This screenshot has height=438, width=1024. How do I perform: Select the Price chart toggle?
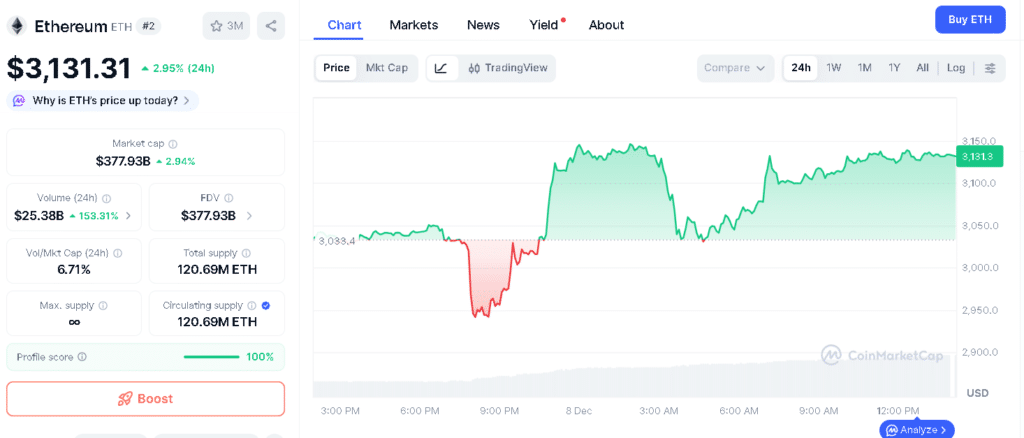click(x=336, y=69)
